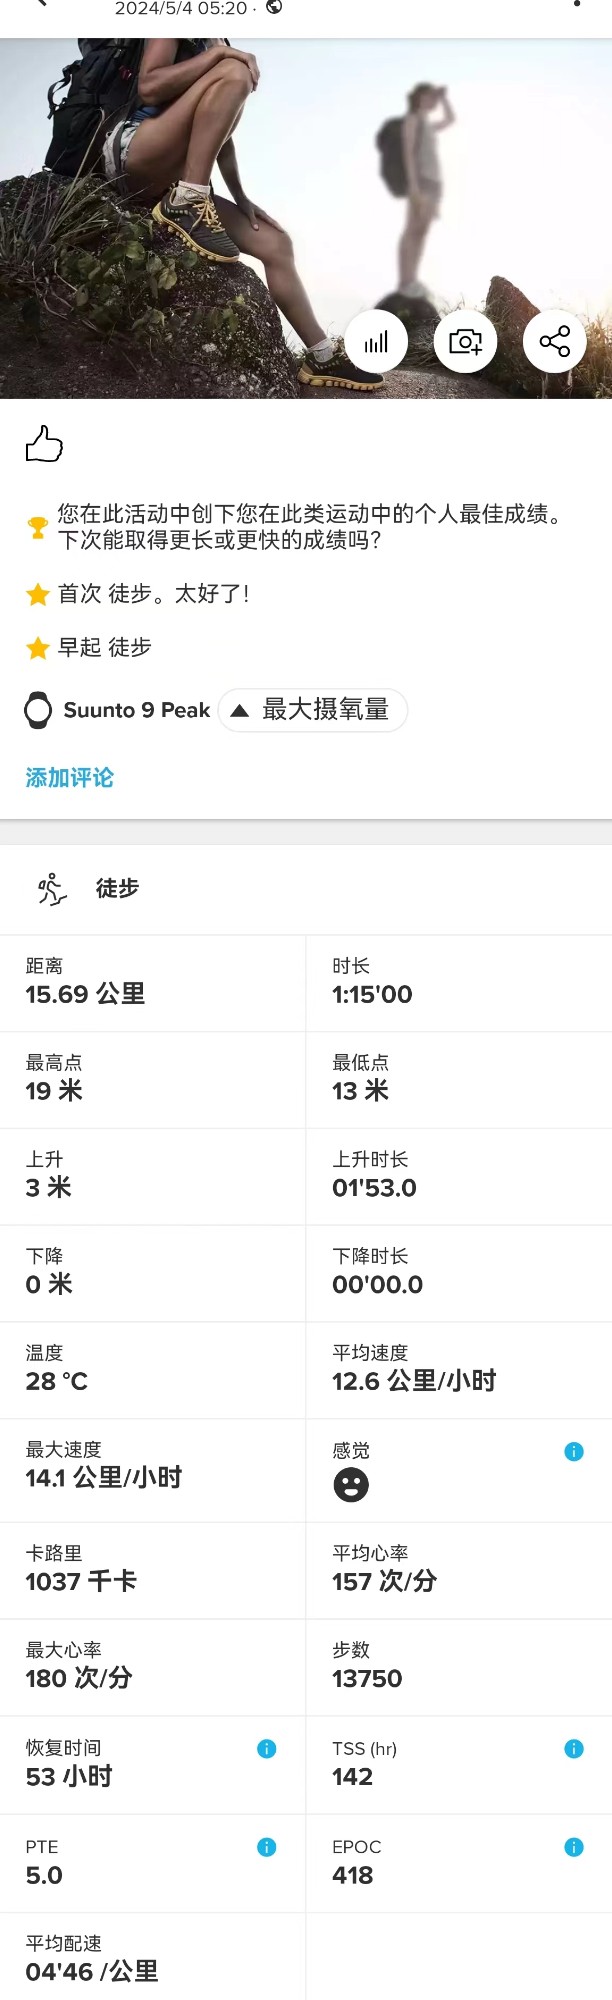The width and height of the screenshot is (612, 2000).
Task: Select the 距离 15.69 公里 stat cell
Action: point(152,982)
